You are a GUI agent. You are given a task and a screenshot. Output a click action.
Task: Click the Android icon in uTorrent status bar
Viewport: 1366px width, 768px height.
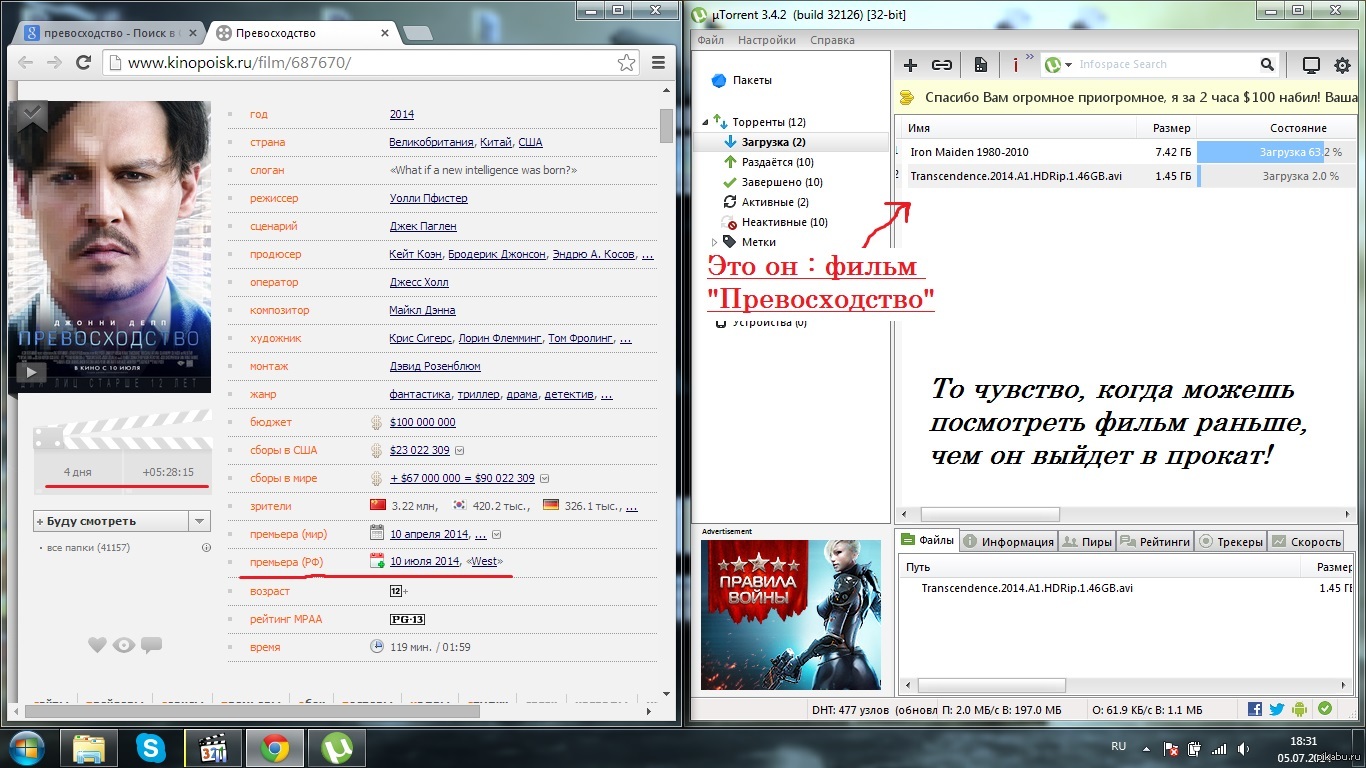[1299, 709]
